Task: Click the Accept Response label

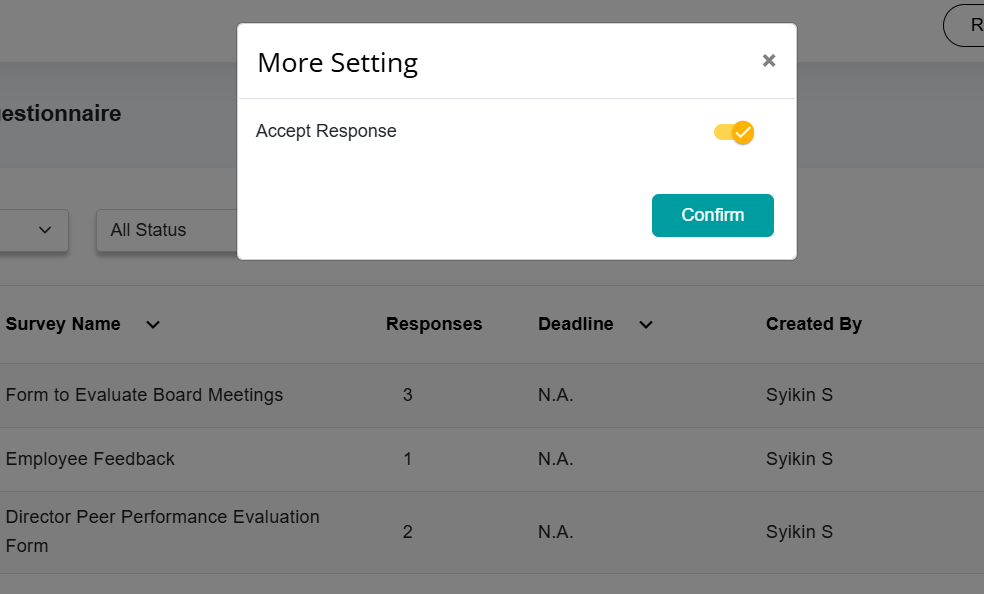Action: [x=326, y=131]
